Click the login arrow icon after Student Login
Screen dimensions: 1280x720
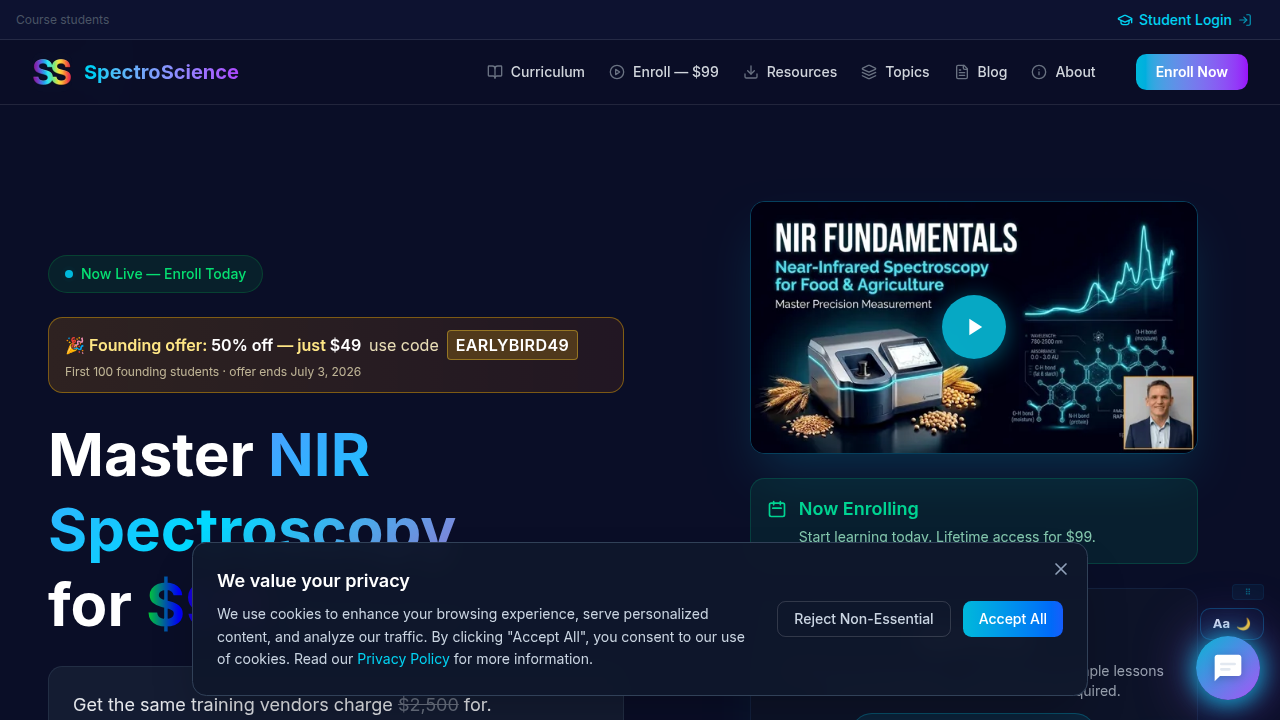(1245, 20)
